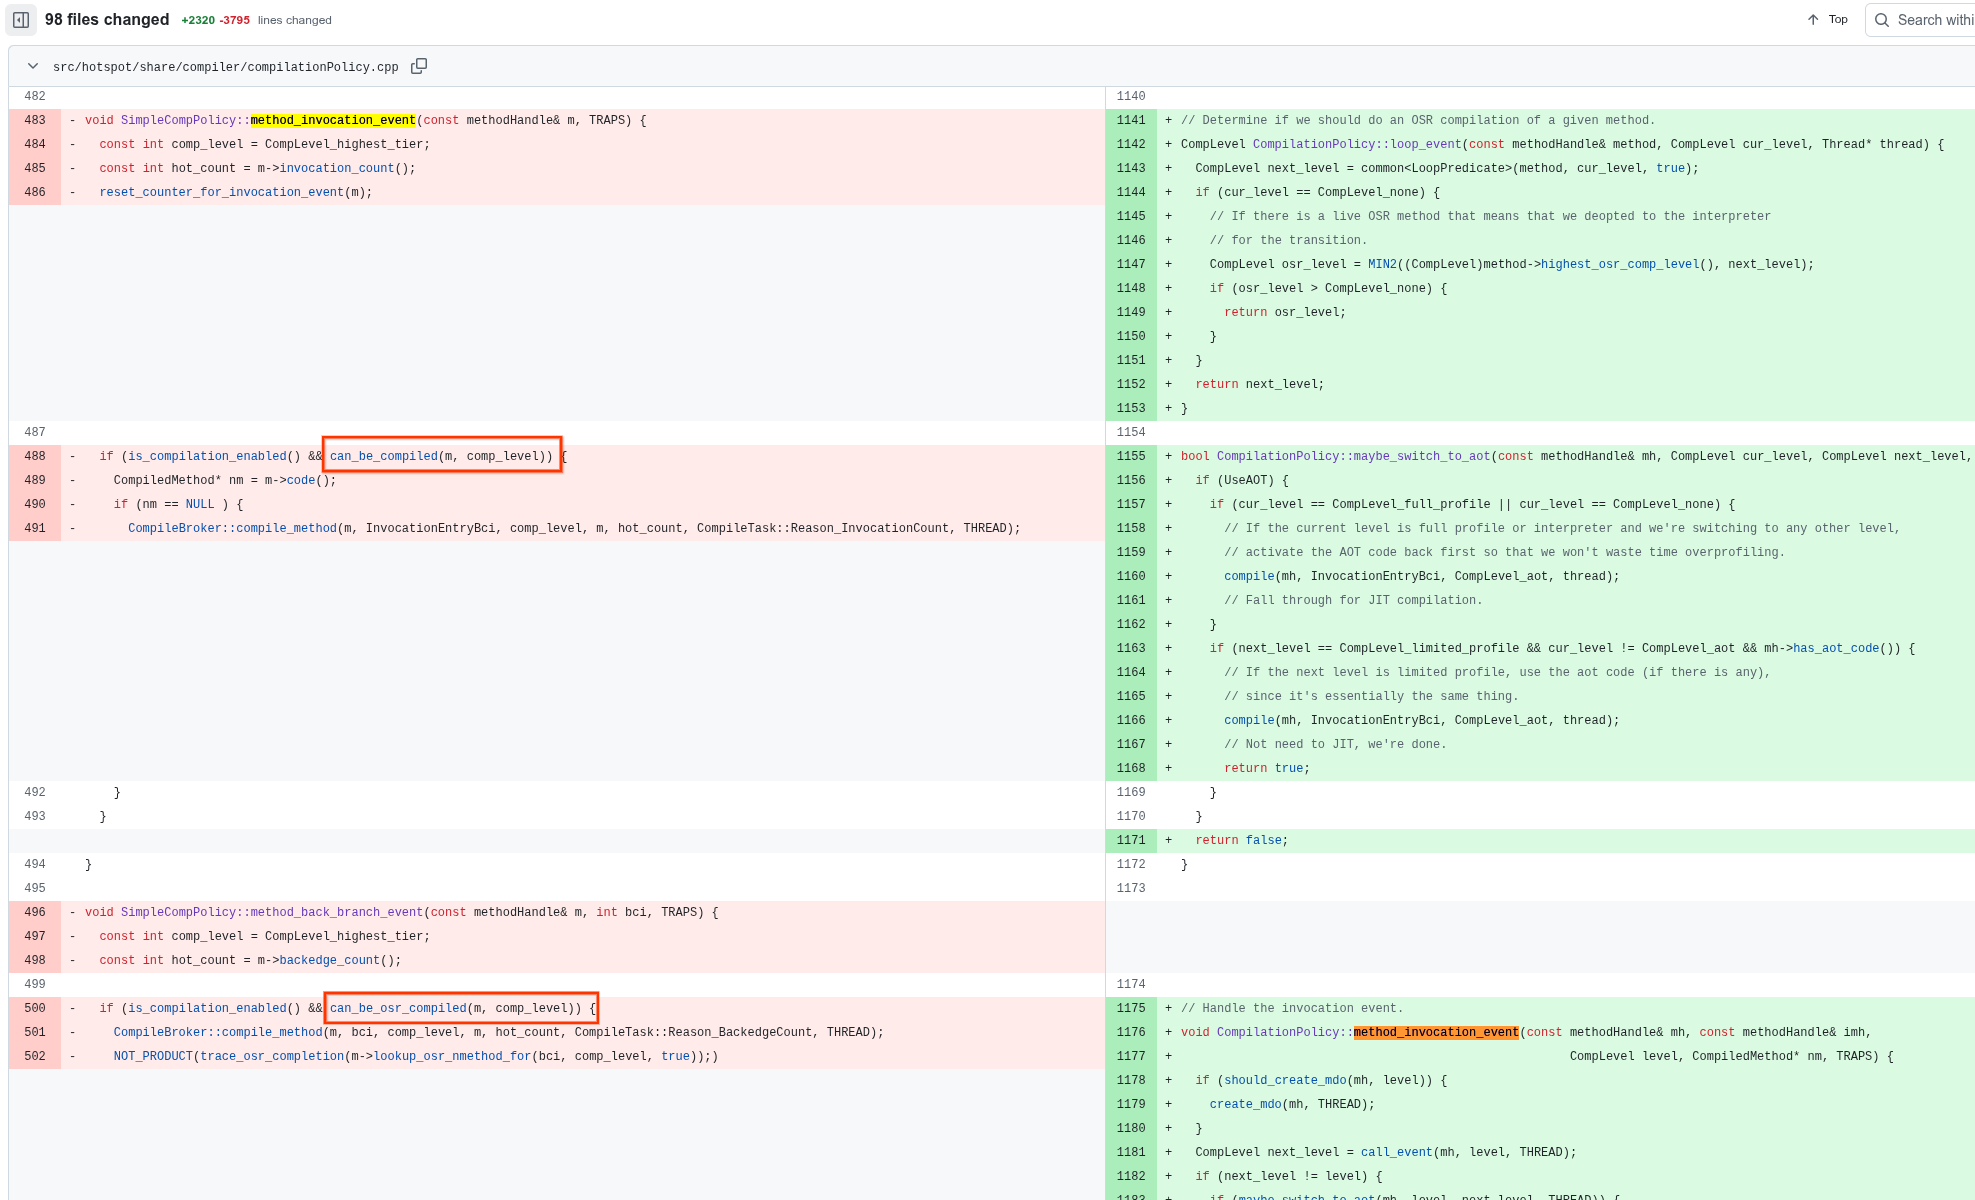Select deleted line number 500
1975x1200 pixels.
click(35, 1008)
